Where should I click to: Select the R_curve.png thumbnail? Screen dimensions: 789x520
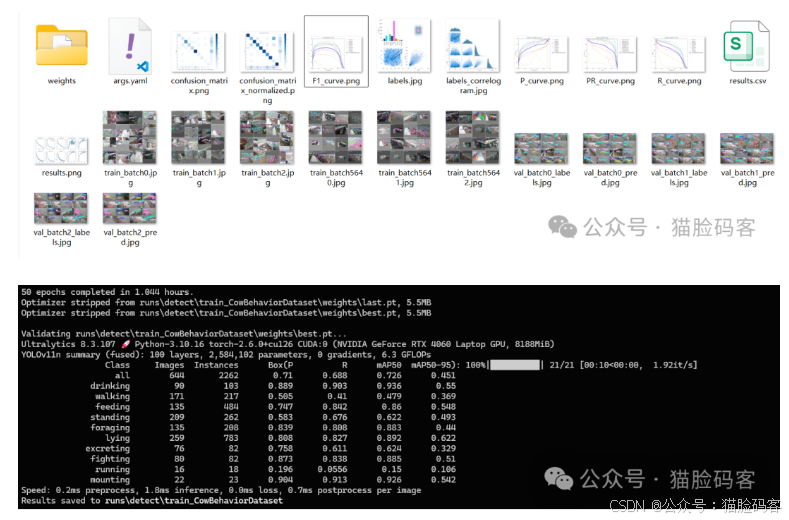678,54
